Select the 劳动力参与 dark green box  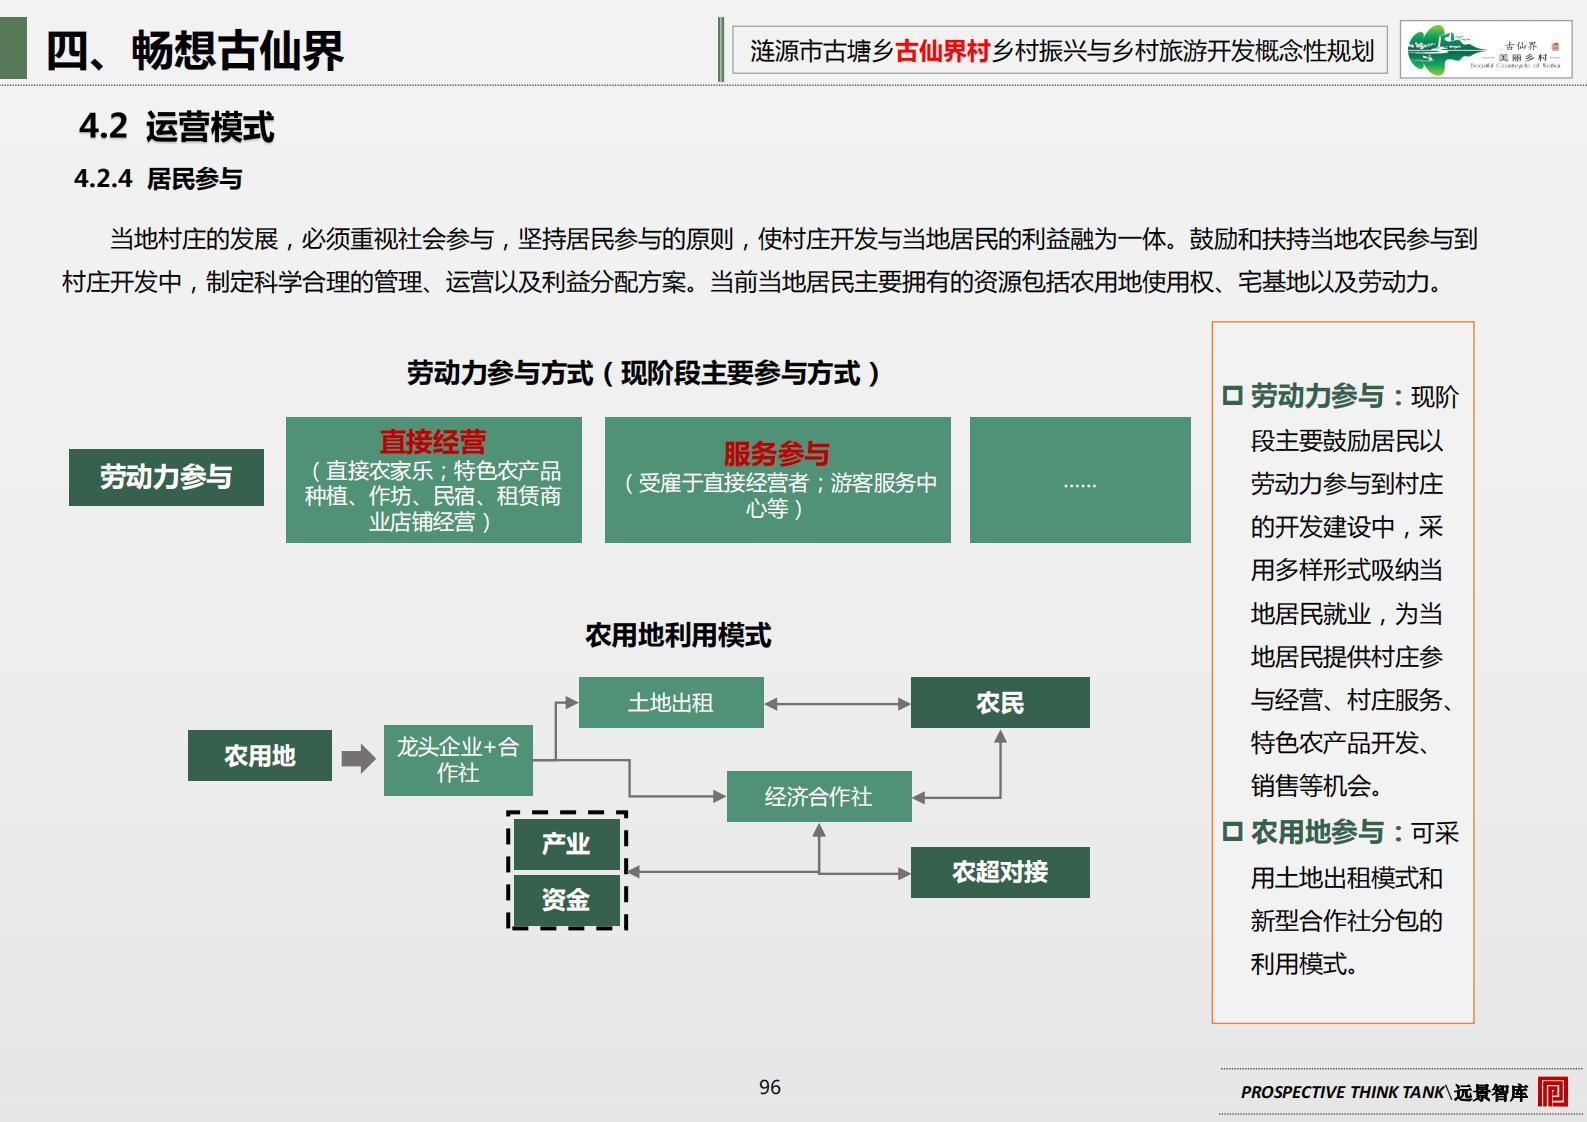pyautogui.click(x=166, y=477)
